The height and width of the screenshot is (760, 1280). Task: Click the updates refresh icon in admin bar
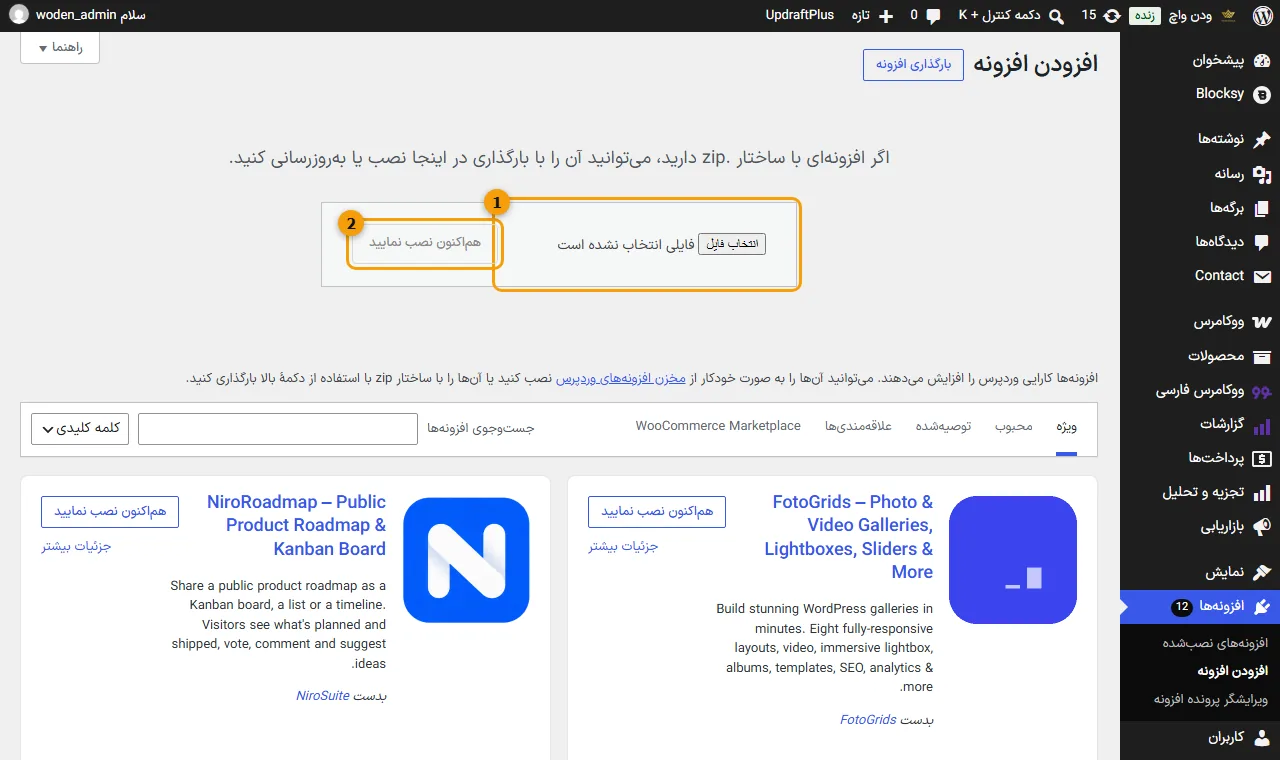1112,16
